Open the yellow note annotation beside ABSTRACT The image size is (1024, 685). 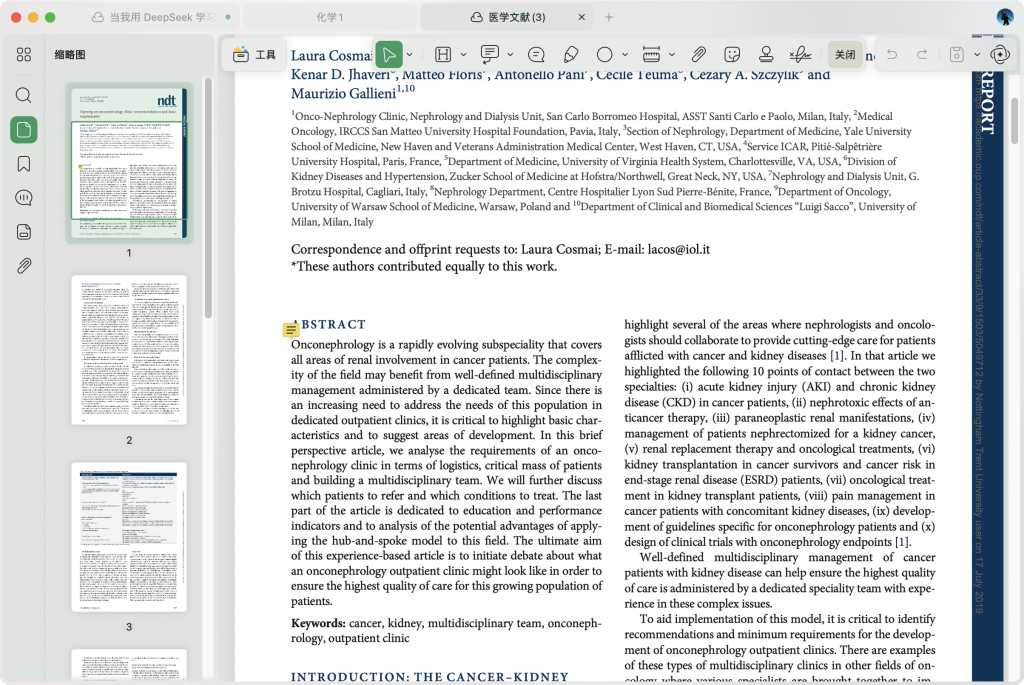point(291,330)
